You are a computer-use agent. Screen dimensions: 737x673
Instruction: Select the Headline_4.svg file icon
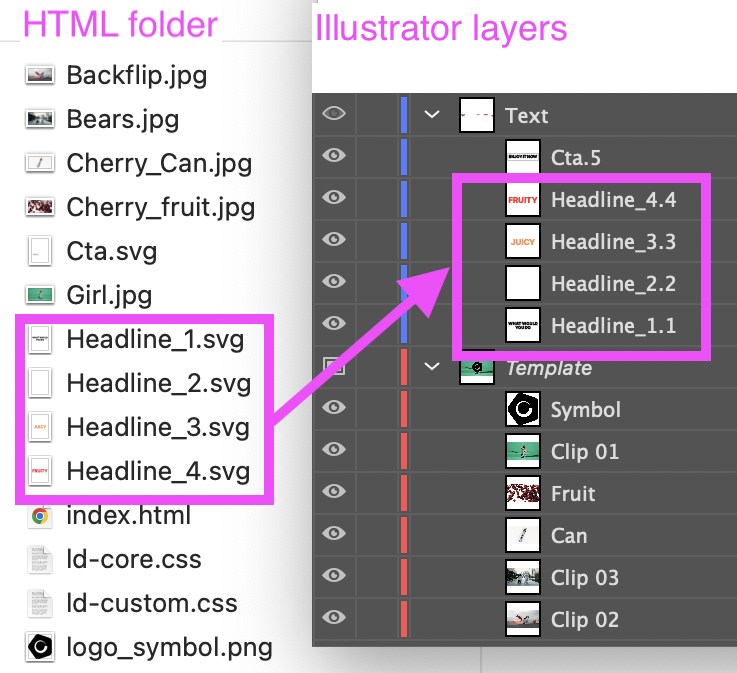coord(40,470)
